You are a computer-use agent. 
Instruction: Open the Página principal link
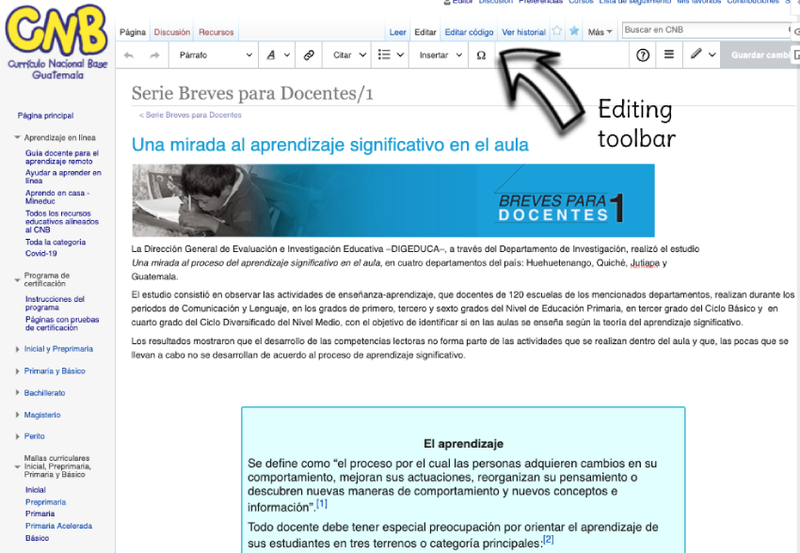(x=45, y=116)
